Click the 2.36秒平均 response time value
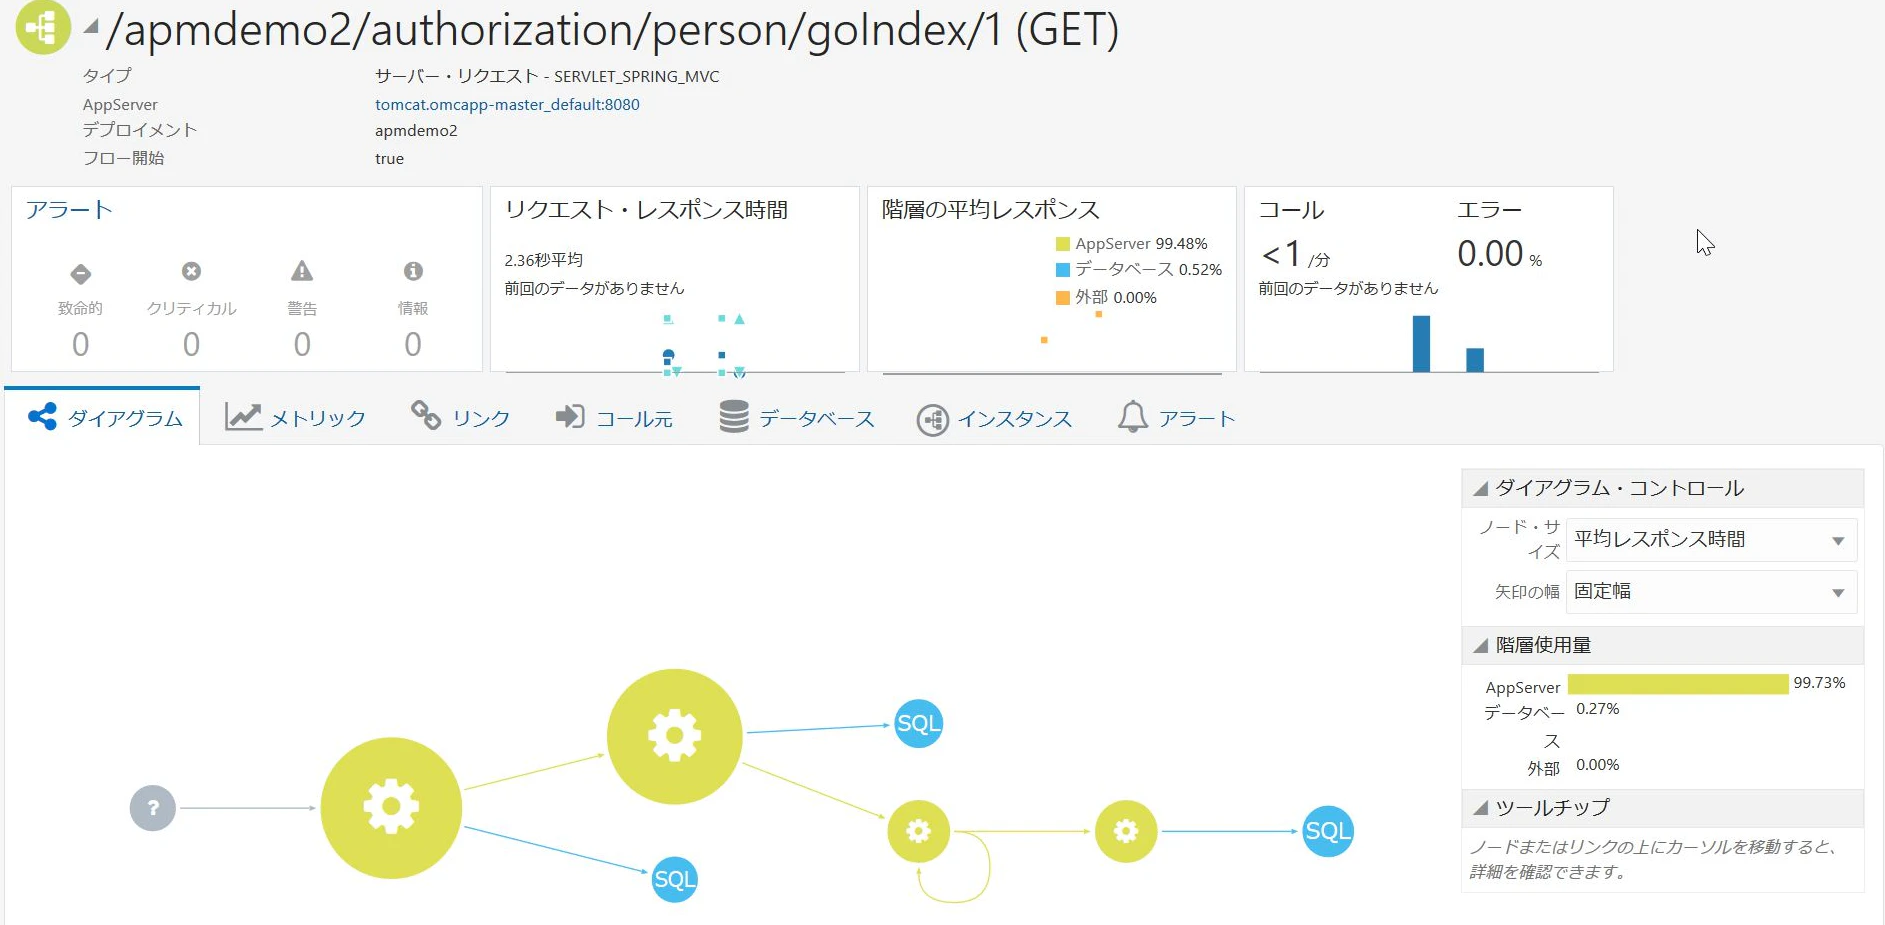Viewport: 1885px width, 925px height. pos(543,260)
